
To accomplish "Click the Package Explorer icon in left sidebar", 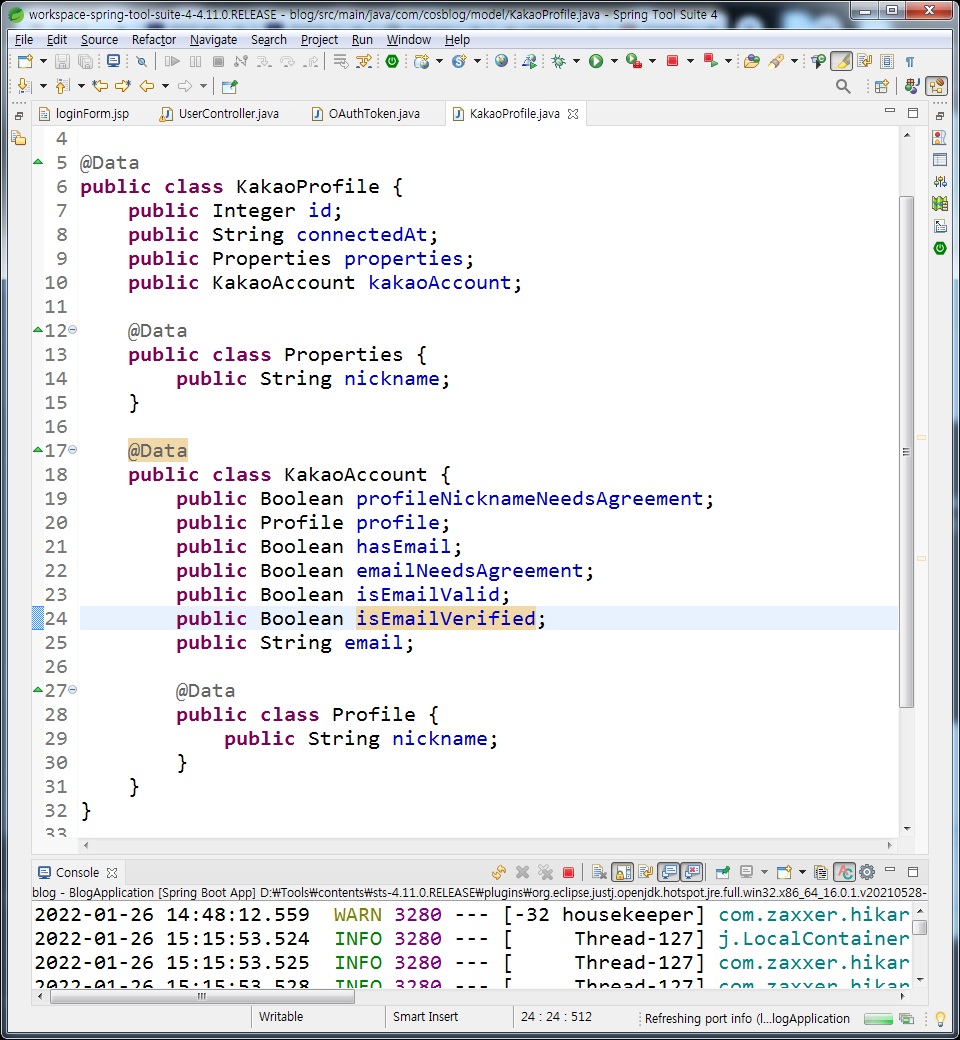I will click(19, 139).
